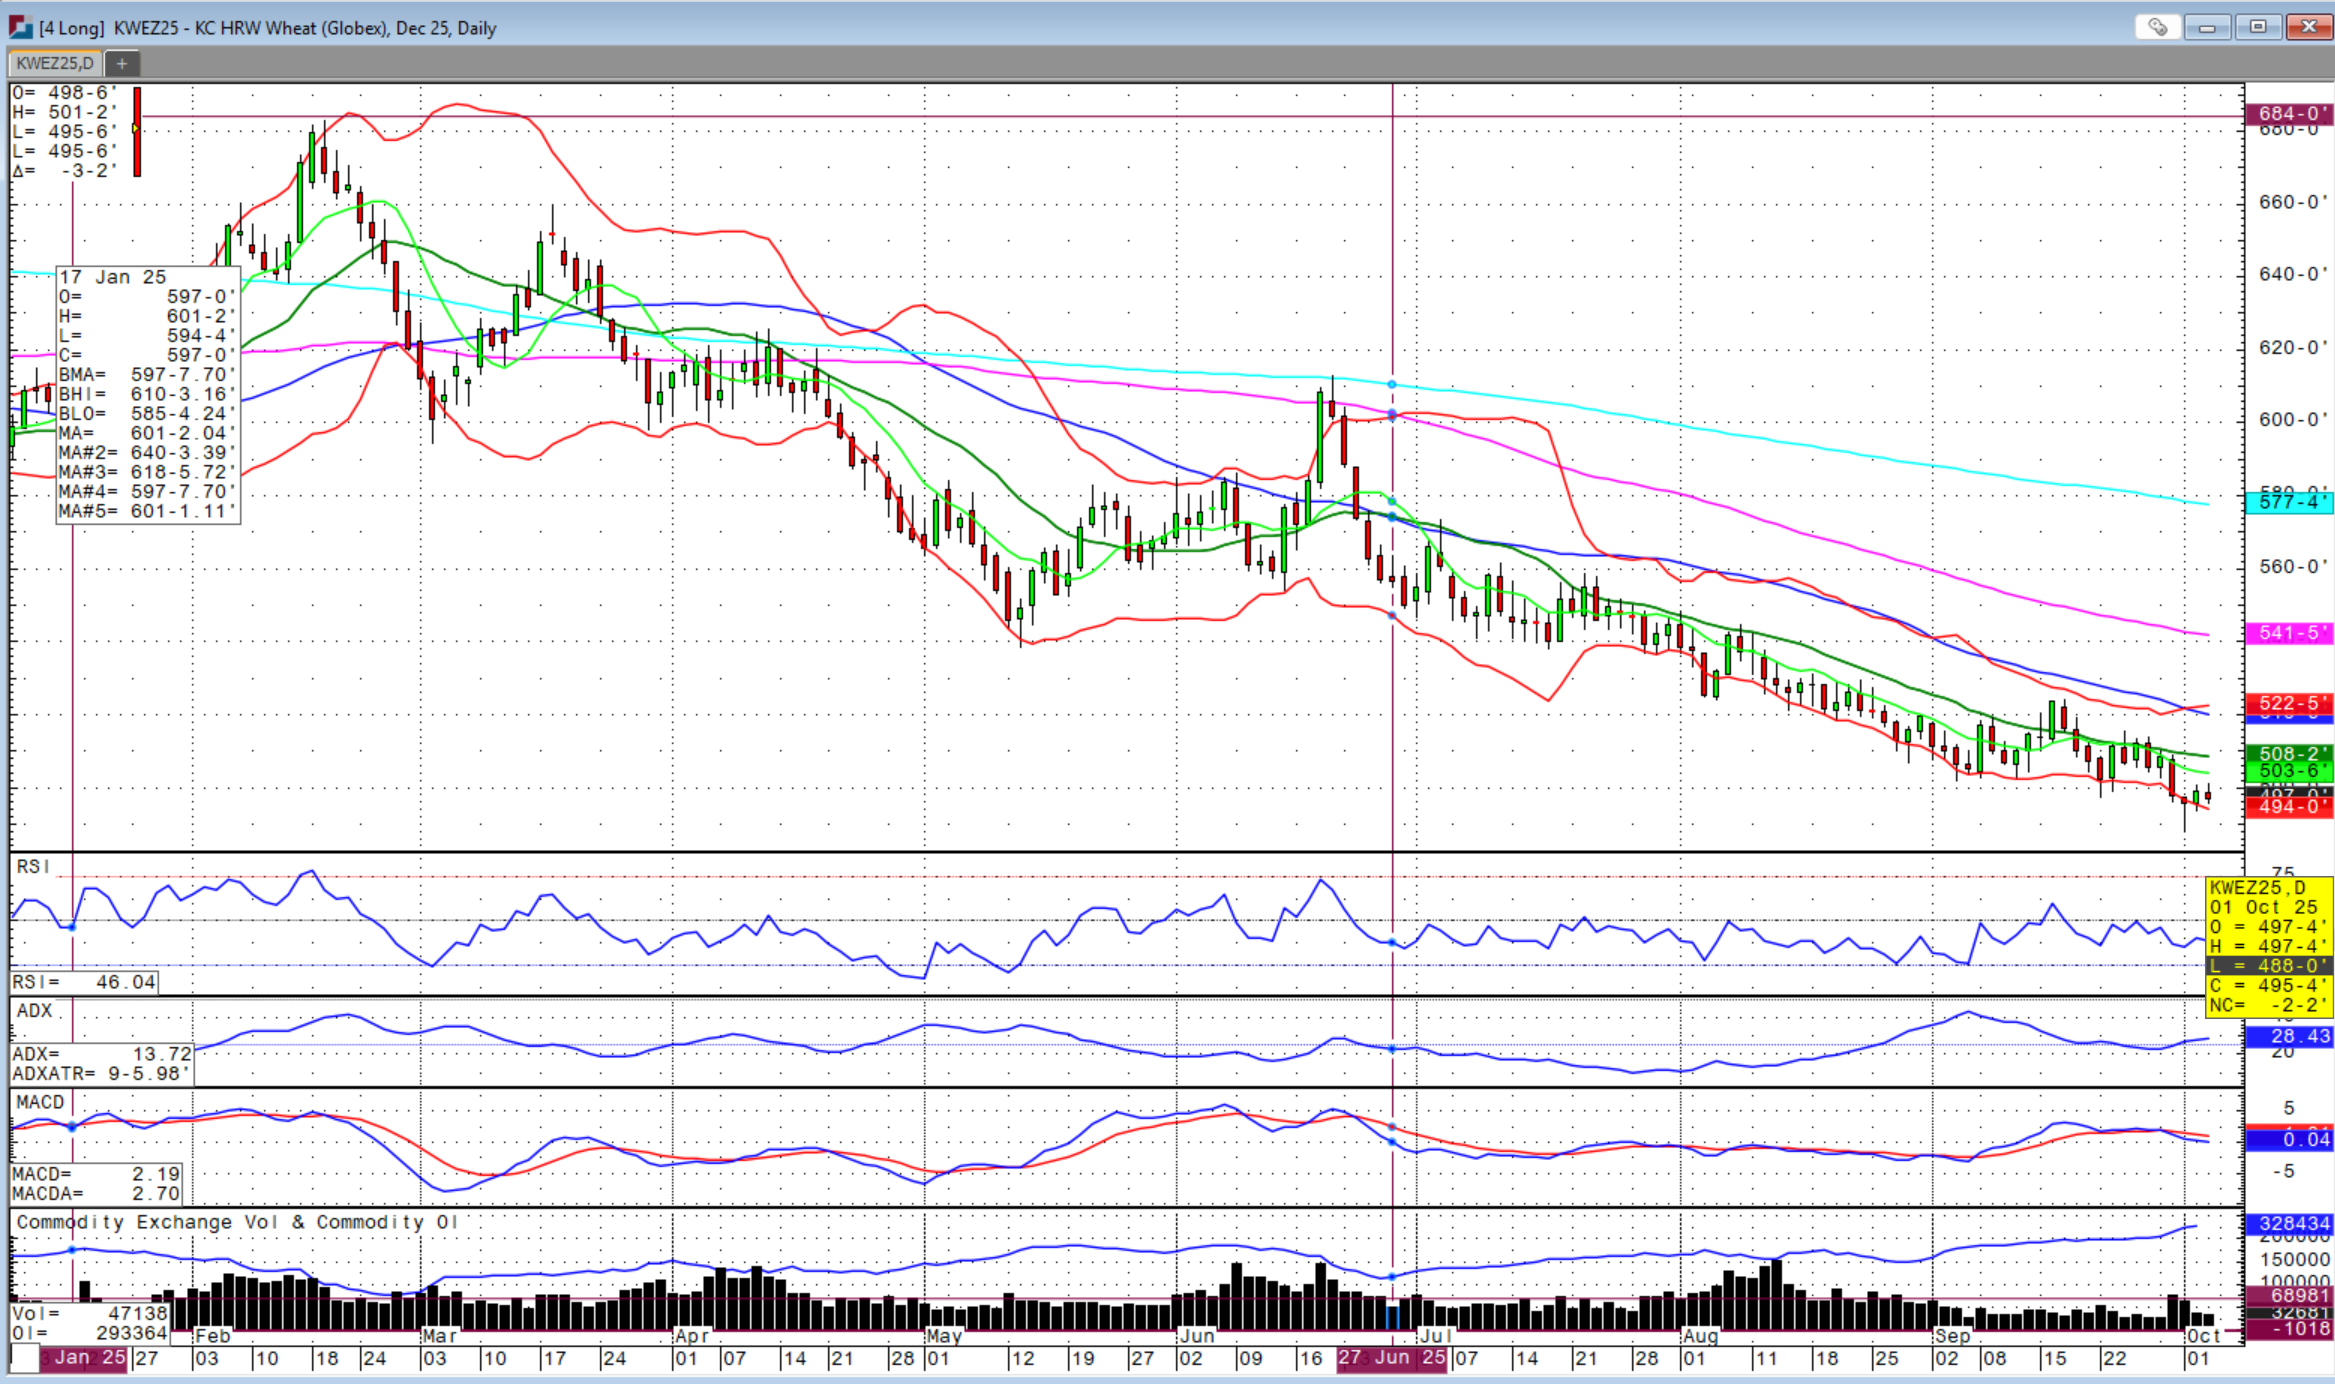Click the RSI study label
The height and width of the screenshot is (1384, 2335).
click(32, 866)
